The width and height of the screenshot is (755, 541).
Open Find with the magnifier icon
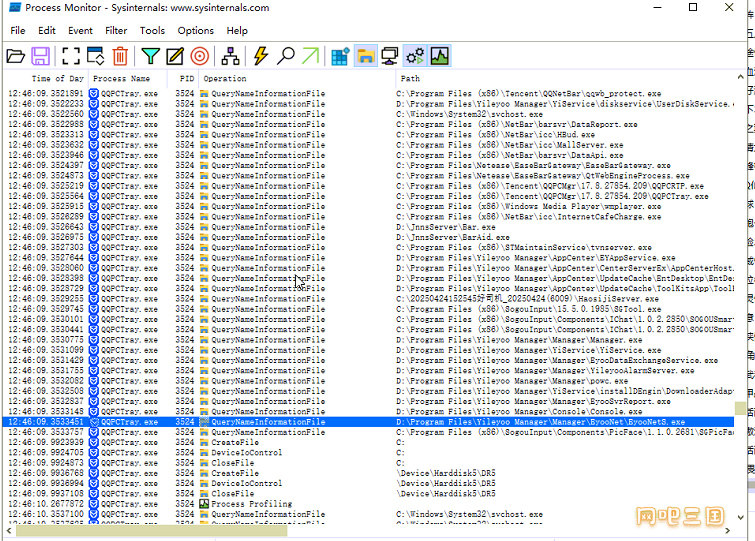point(286,56)
